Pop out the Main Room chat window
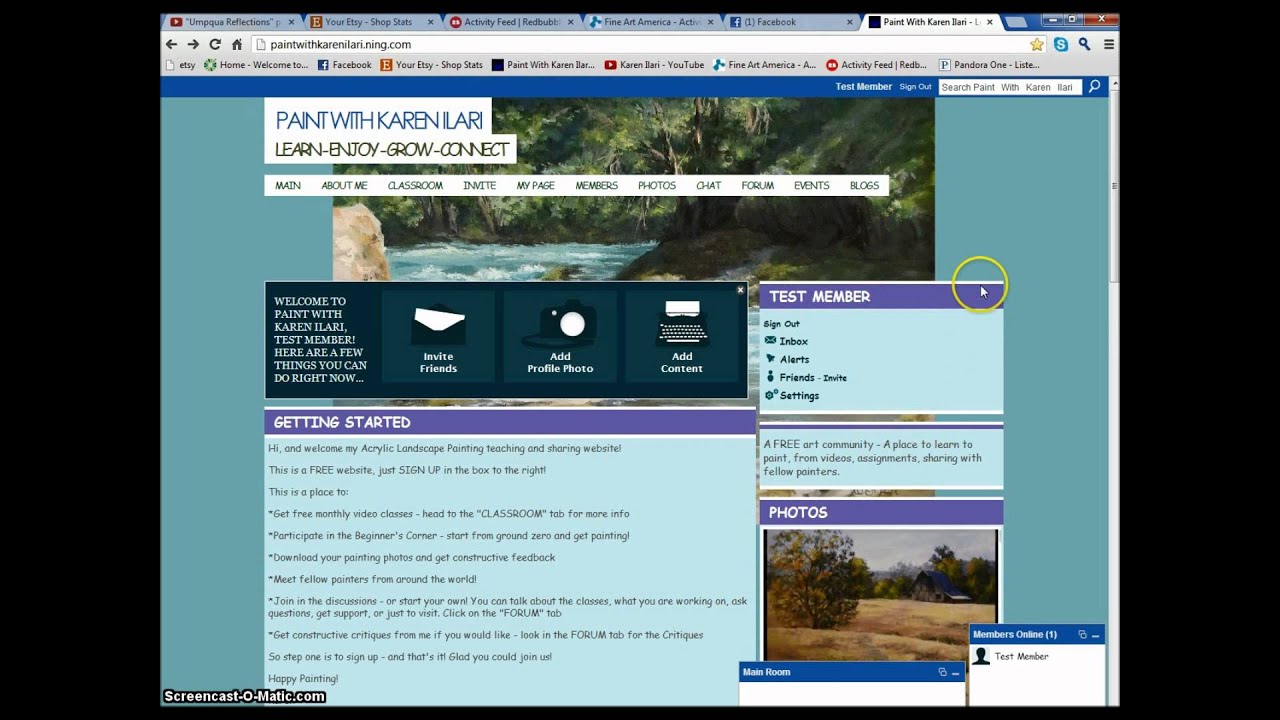Image resolution: width=1280 pixels, height=720 pixels. tap(942, 672)
